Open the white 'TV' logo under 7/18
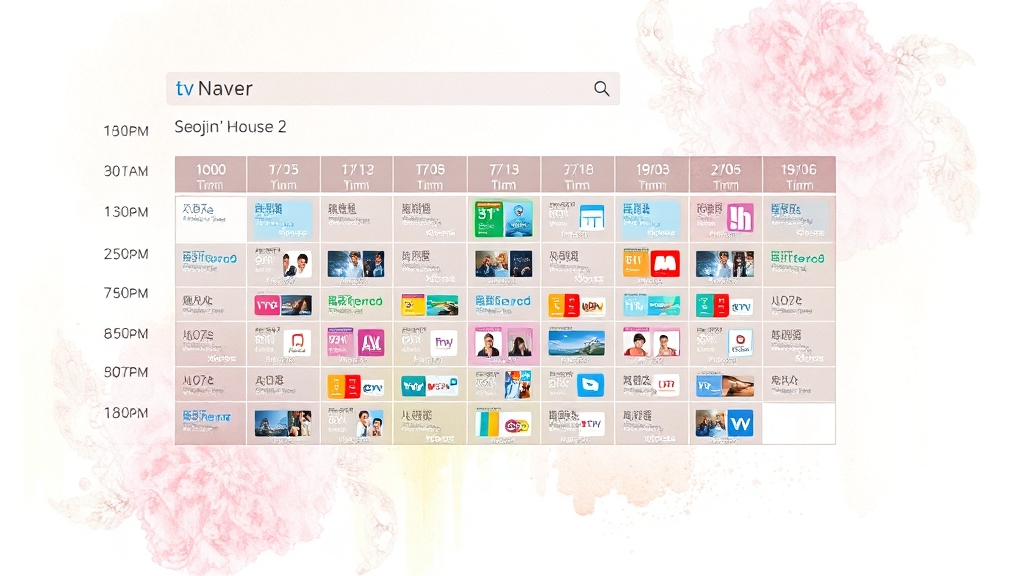Screen dimensions: 1024x576 [x=592, y=425]
